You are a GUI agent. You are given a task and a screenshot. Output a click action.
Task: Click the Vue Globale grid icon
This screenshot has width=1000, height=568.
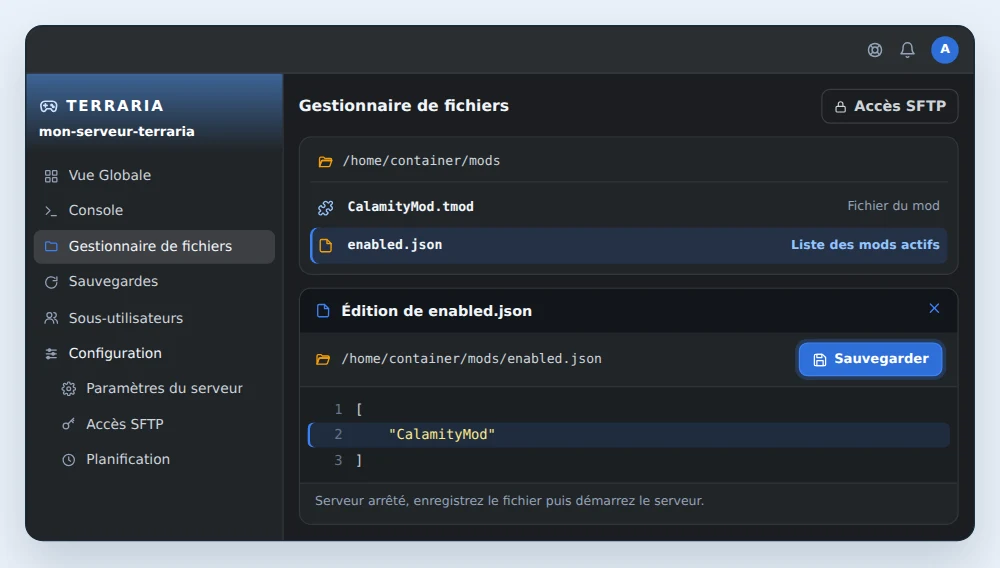tap(51, 176)
